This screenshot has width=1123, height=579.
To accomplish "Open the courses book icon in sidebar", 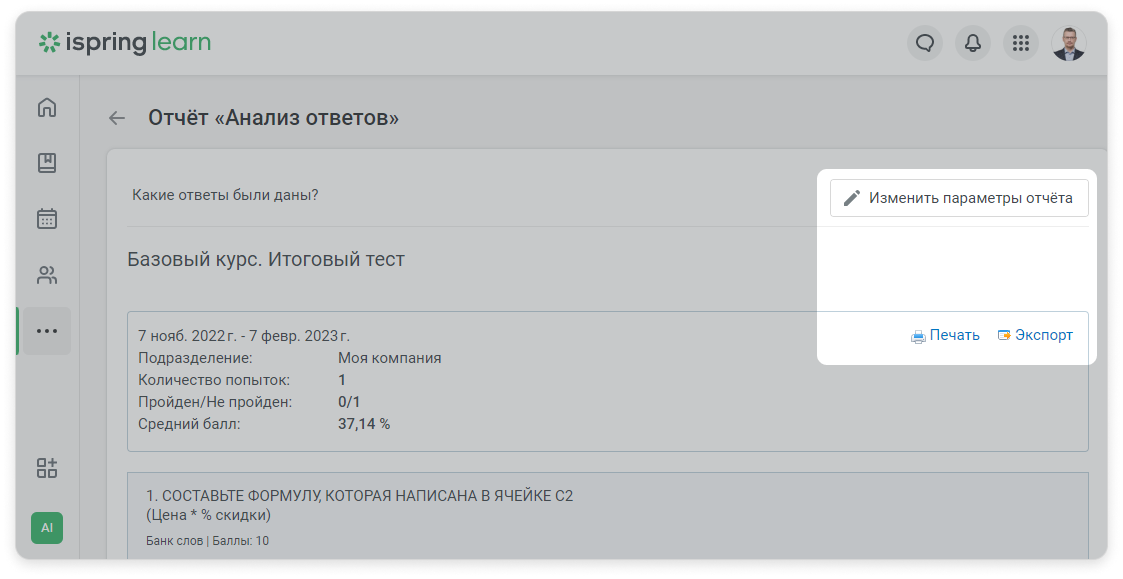I will 47,163.
